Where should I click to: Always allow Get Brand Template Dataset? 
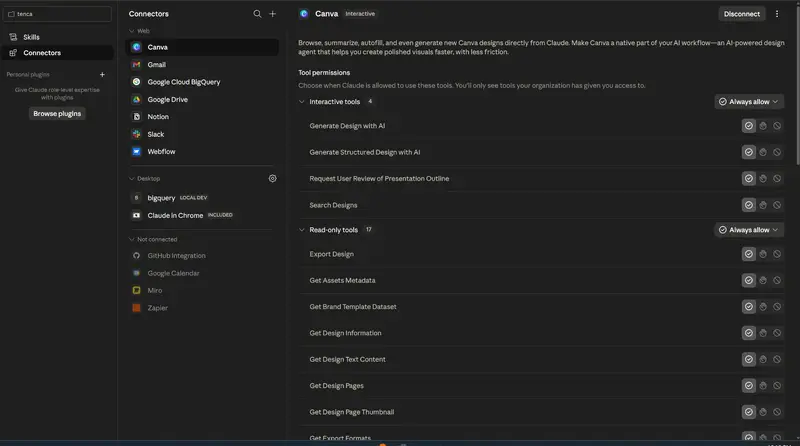748,307
